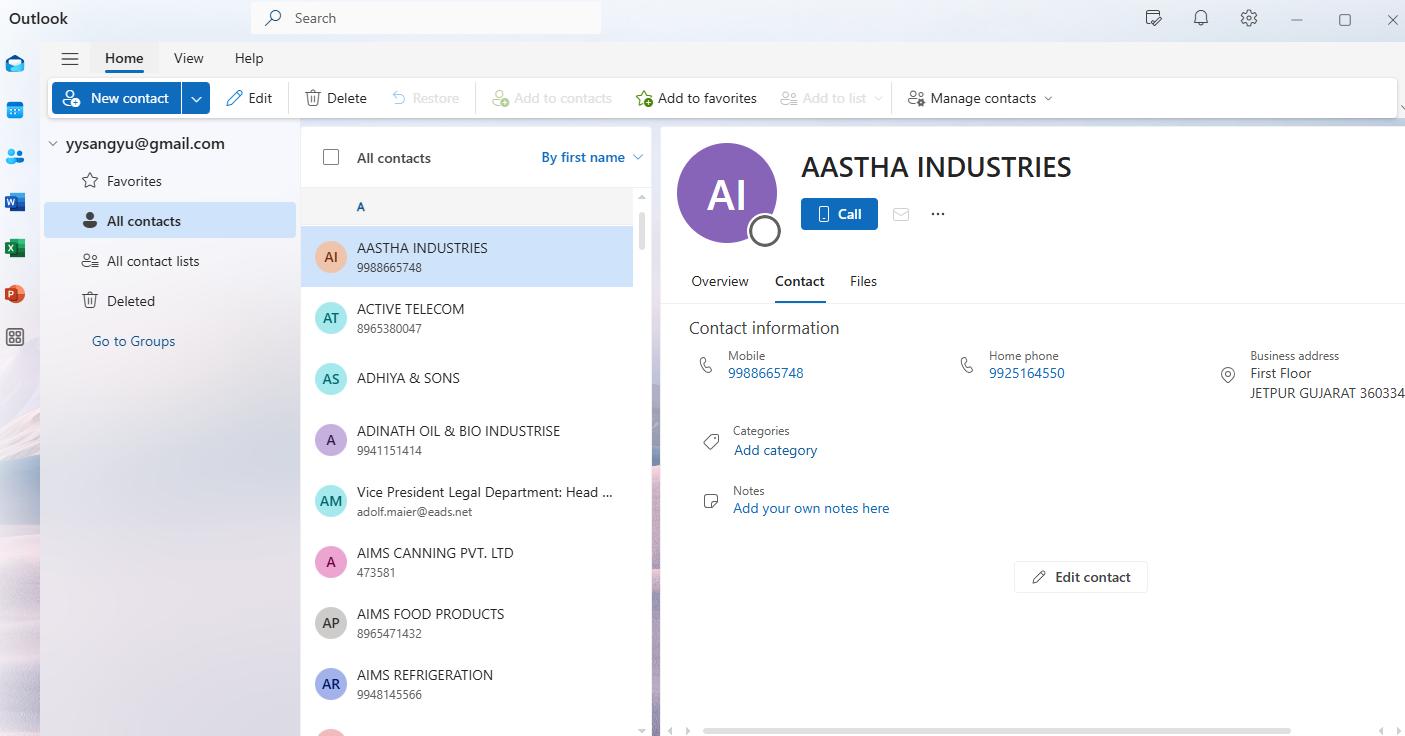
Task: Open the Calendar icon in the left rail
Action: point(14,110)
